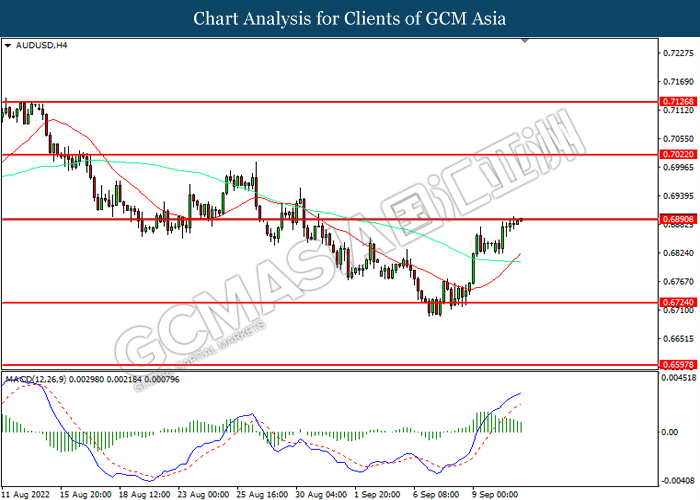
Task: Click the 0.72275 price axis value
Action: [679, 53]
